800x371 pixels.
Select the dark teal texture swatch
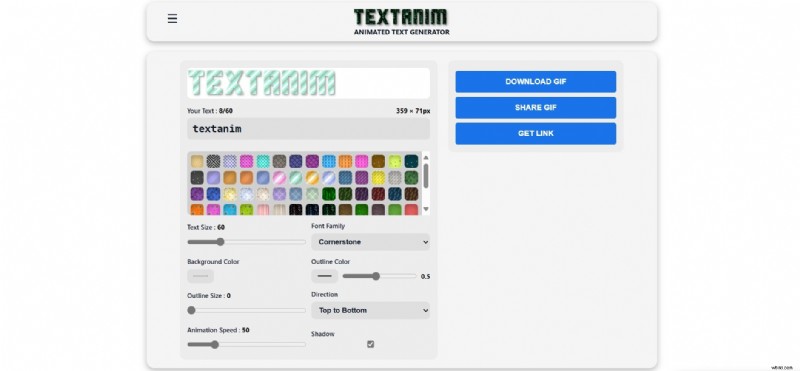tap(411, 161)
